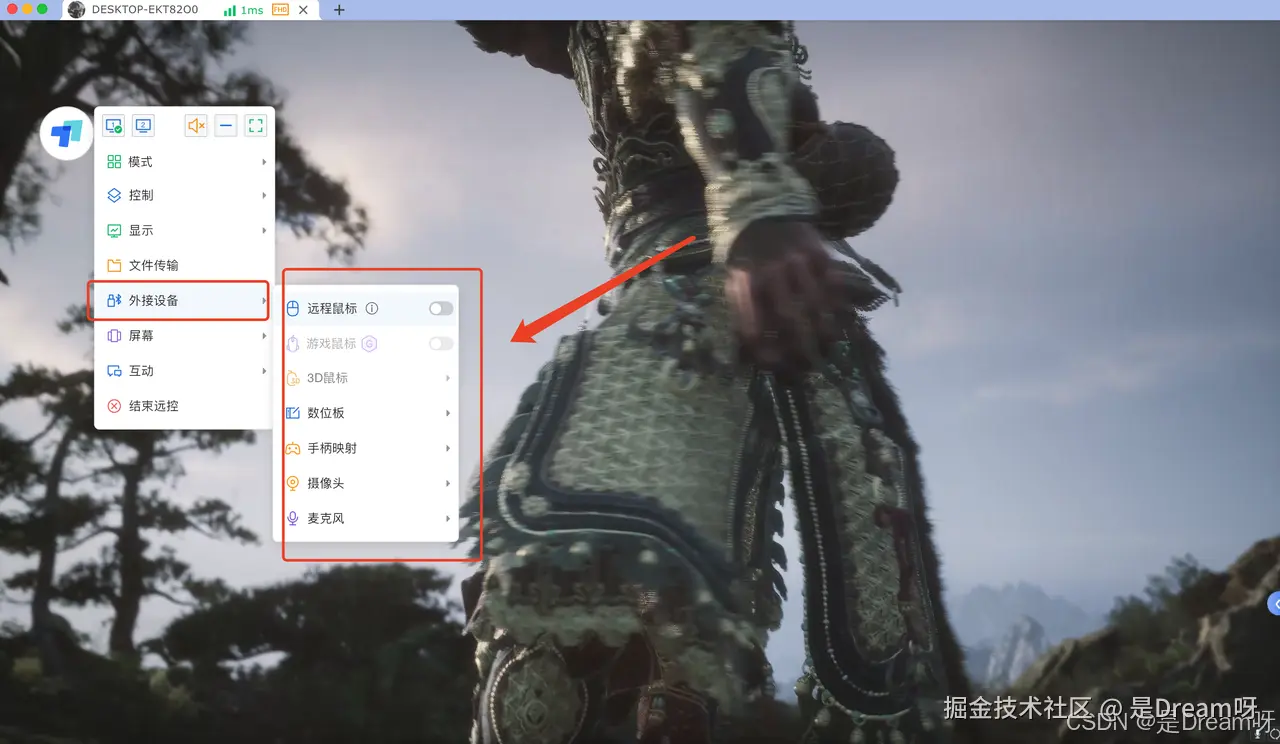This screenshot has width=1280, height=744.
Task: Click the orange FHD quality badge
Action: click(x=280, y=10)
